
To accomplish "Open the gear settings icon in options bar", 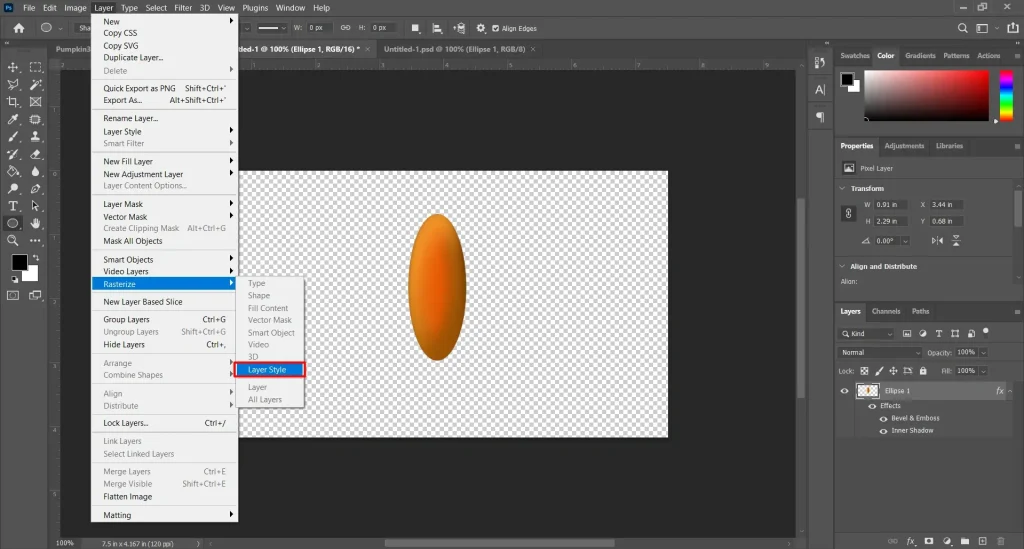I will point(481,28).
